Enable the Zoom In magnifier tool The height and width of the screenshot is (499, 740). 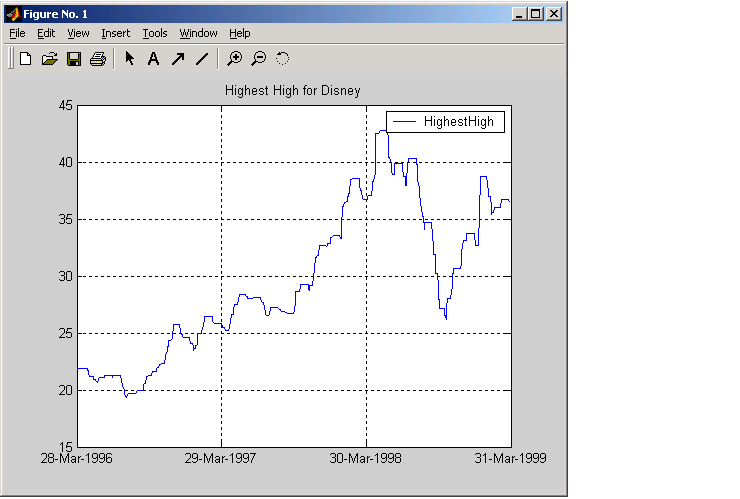point(235,59)
